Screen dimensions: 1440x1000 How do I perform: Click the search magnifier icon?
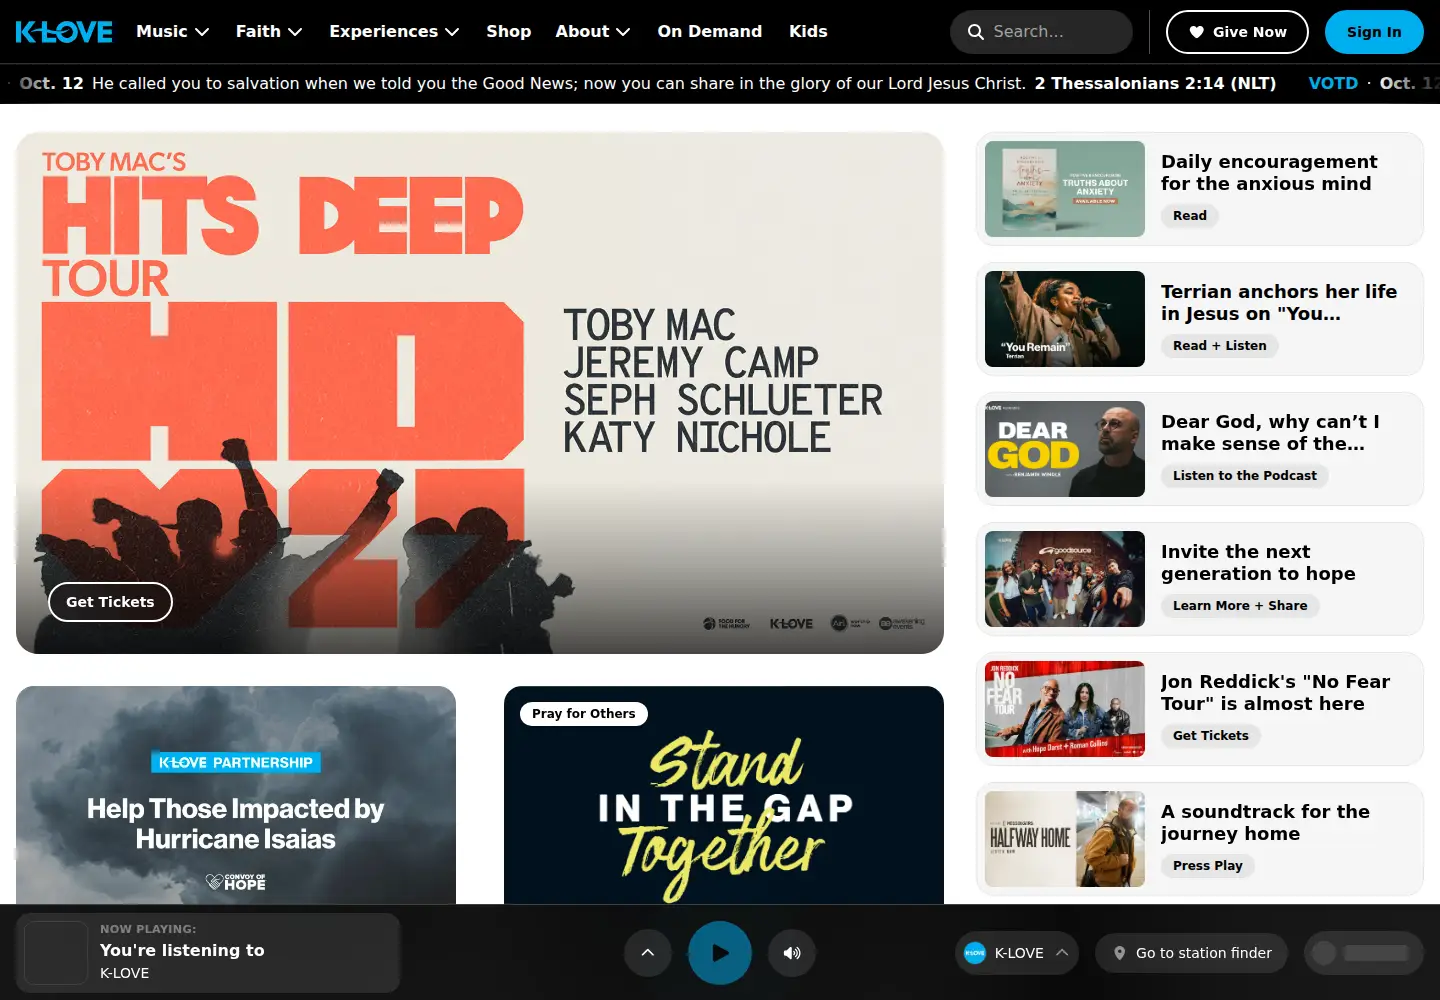coord(975,32)
